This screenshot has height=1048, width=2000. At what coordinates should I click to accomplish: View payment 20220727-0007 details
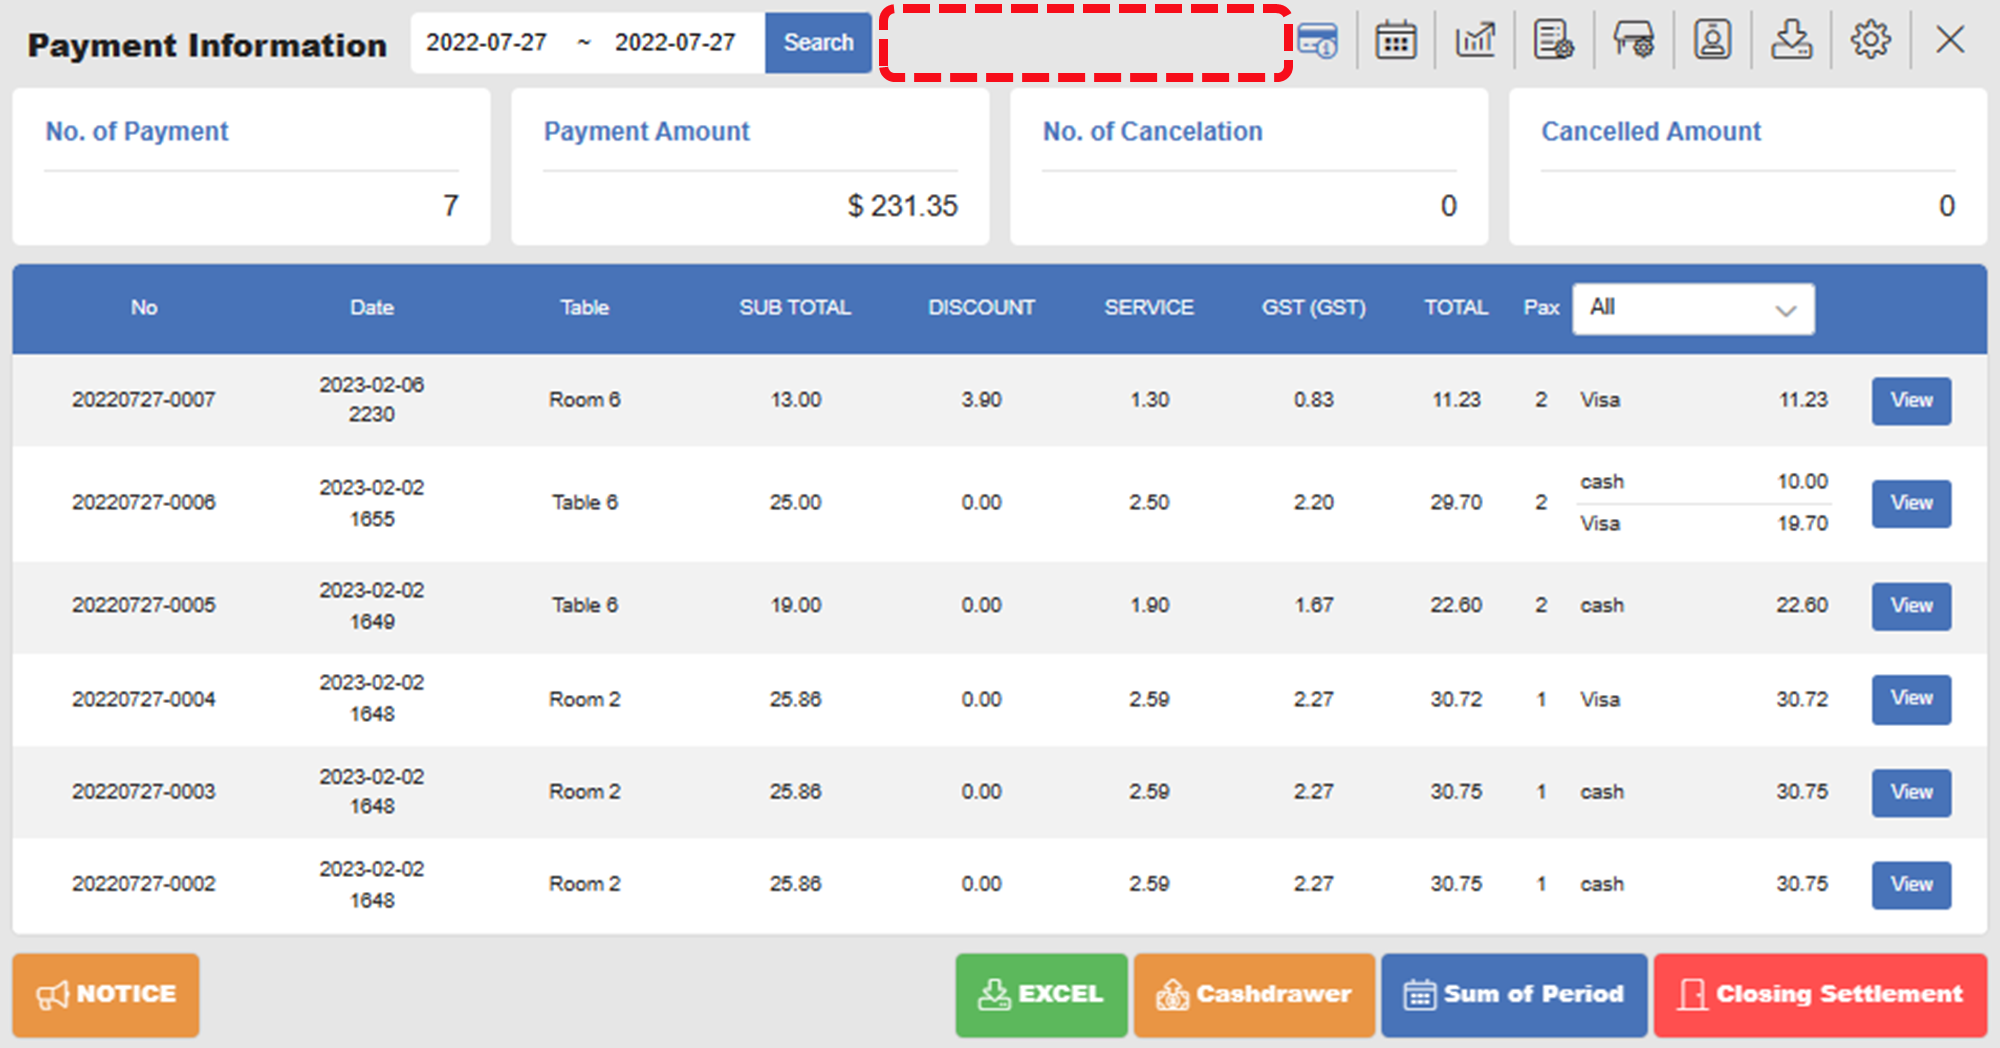click(x=1911, y=401)
